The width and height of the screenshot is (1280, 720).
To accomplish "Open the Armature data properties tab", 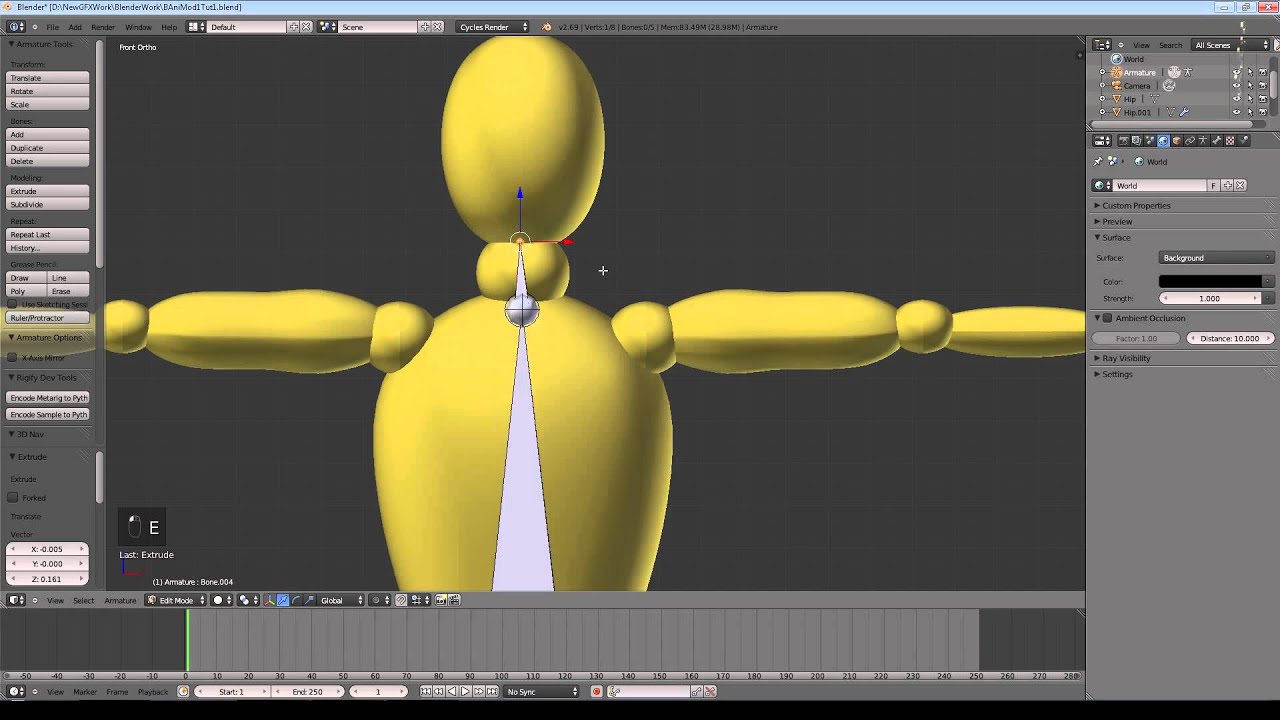I will click(1203, 141).
